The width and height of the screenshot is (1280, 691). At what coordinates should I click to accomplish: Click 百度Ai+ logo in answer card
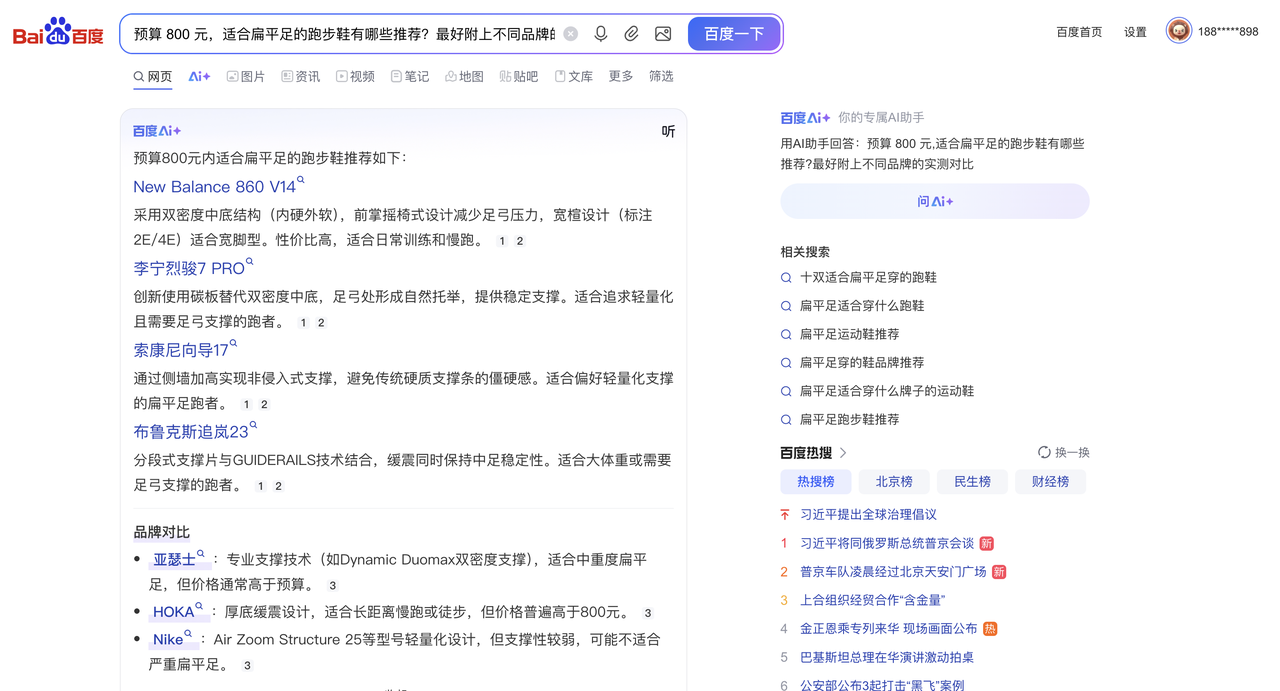(157, 131)
